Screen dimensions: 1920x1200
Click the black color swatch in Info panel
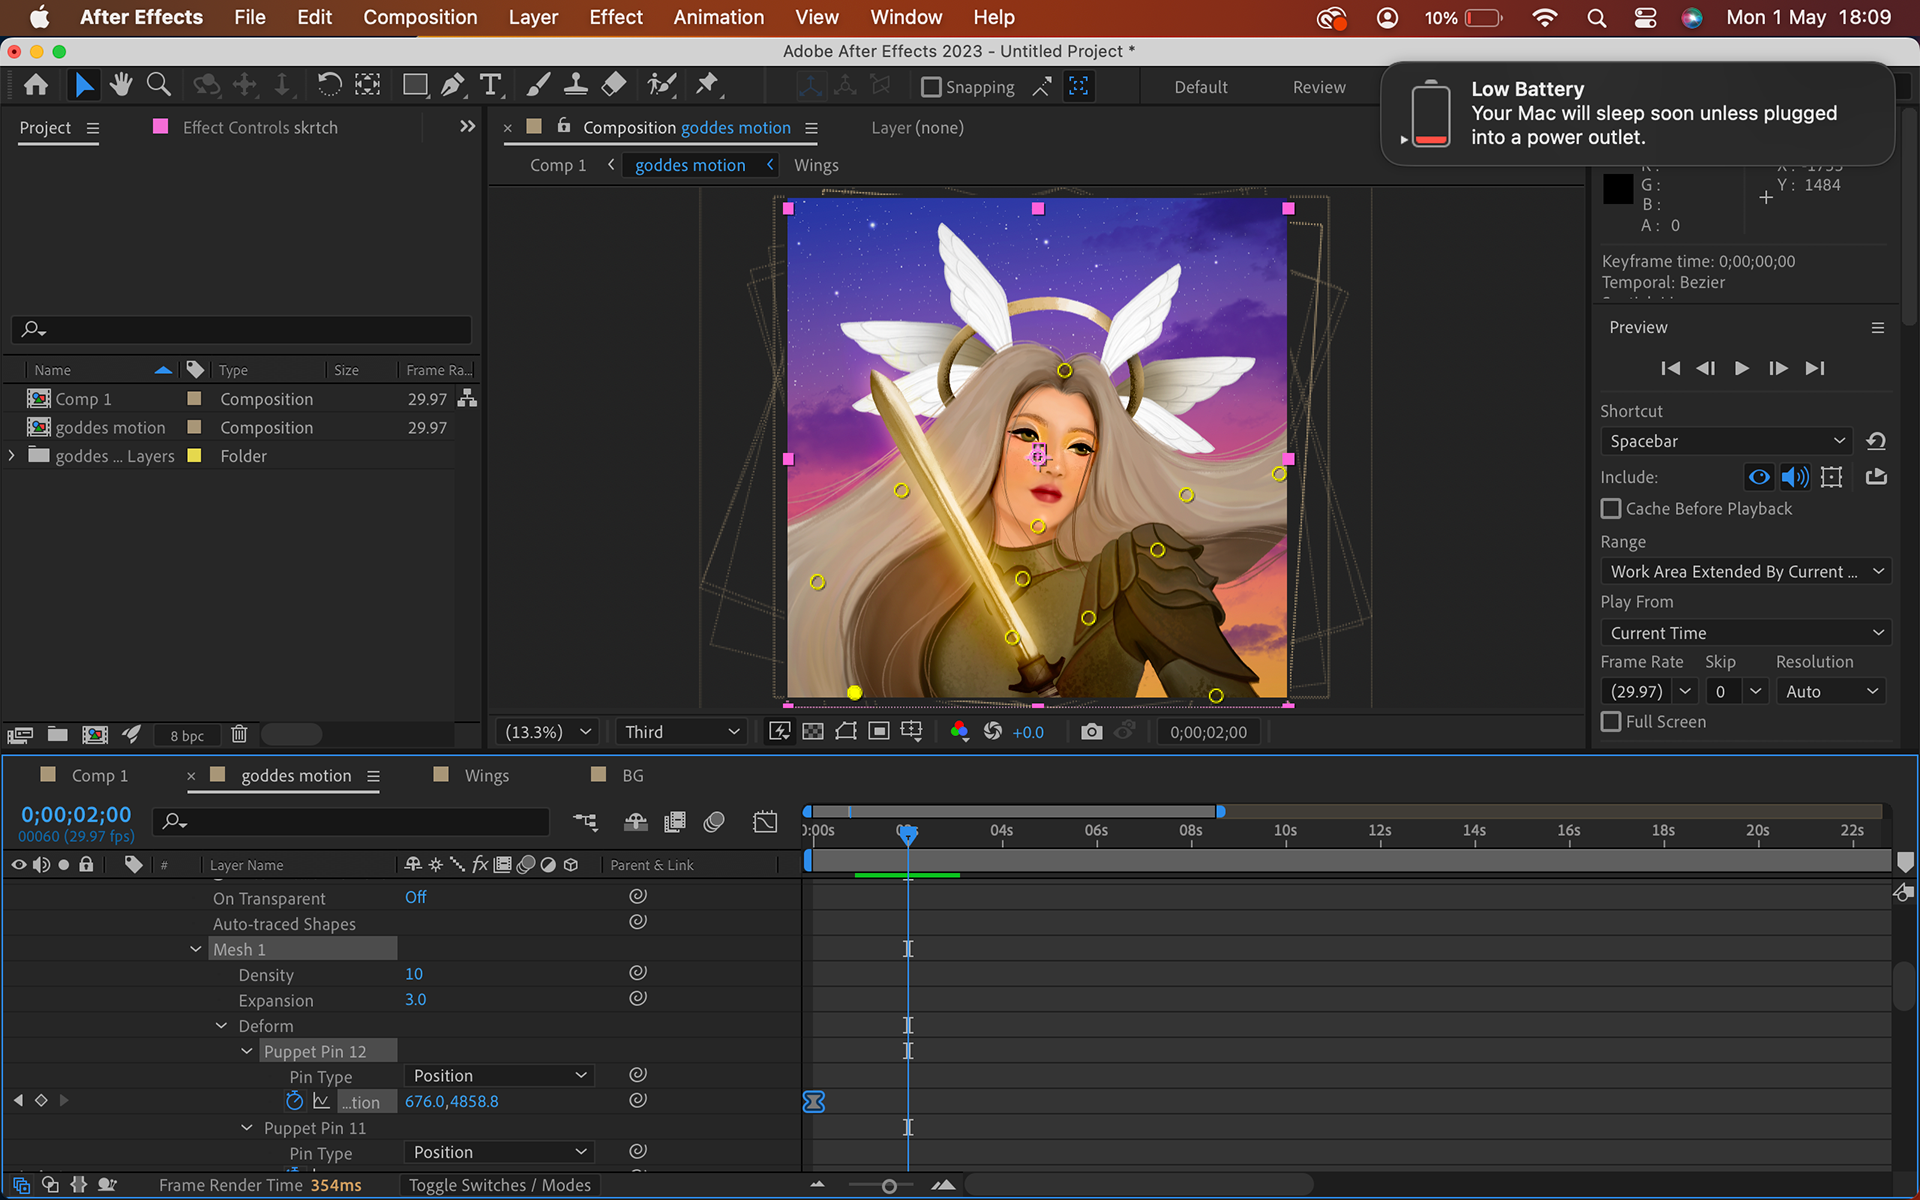[1618, 189]
